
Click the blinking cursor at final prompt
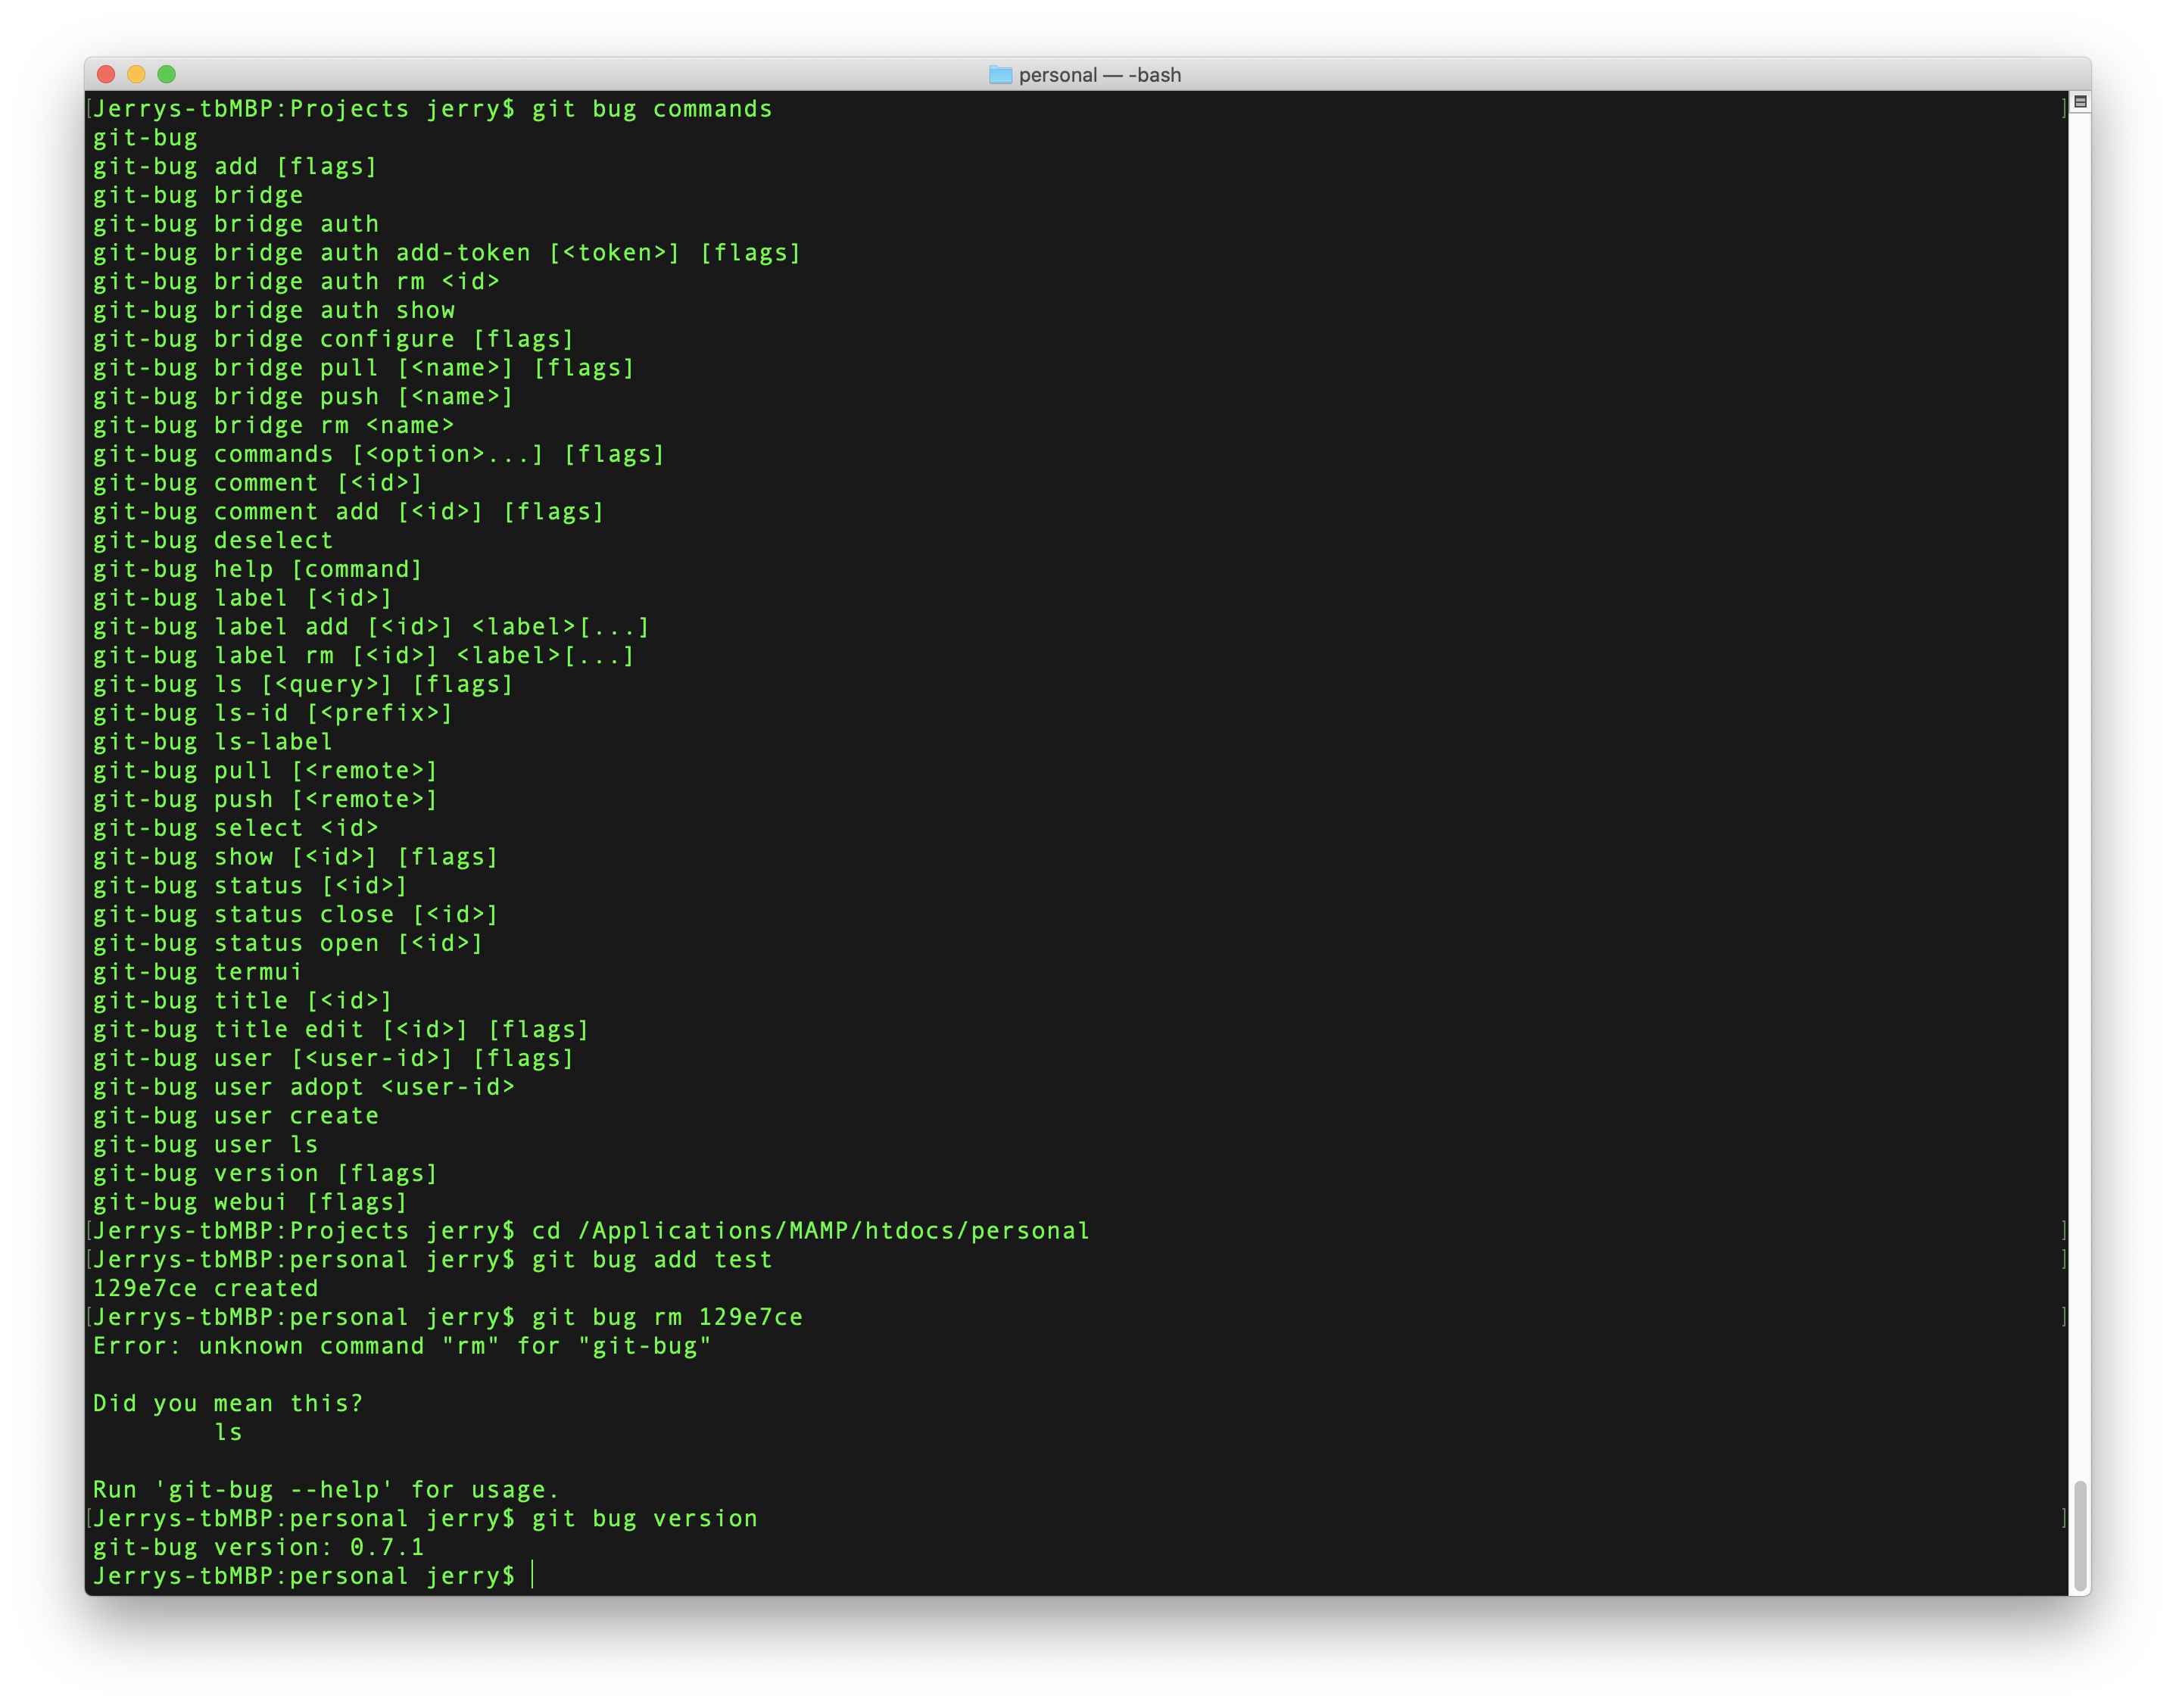click(533, 1576)
